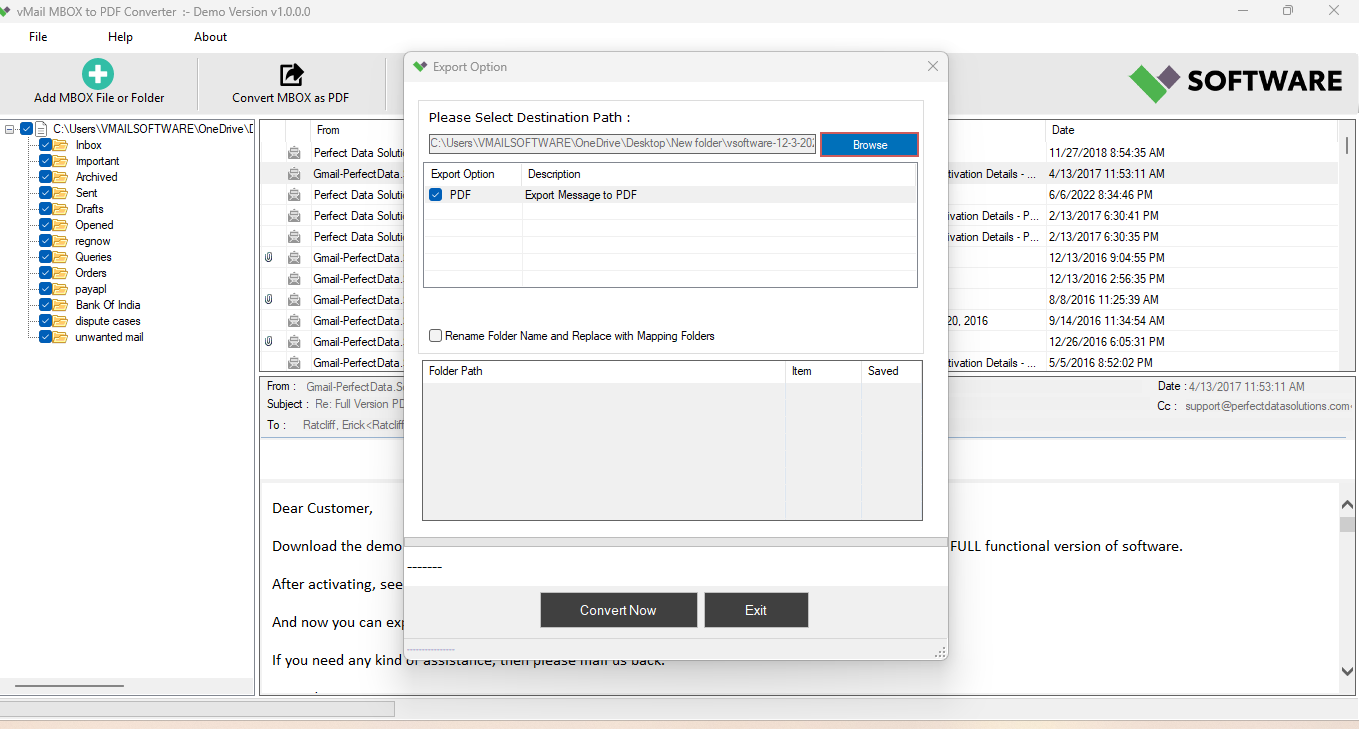Open the About menu
This screenshot has height=729, width=1359.
point(210,36)
